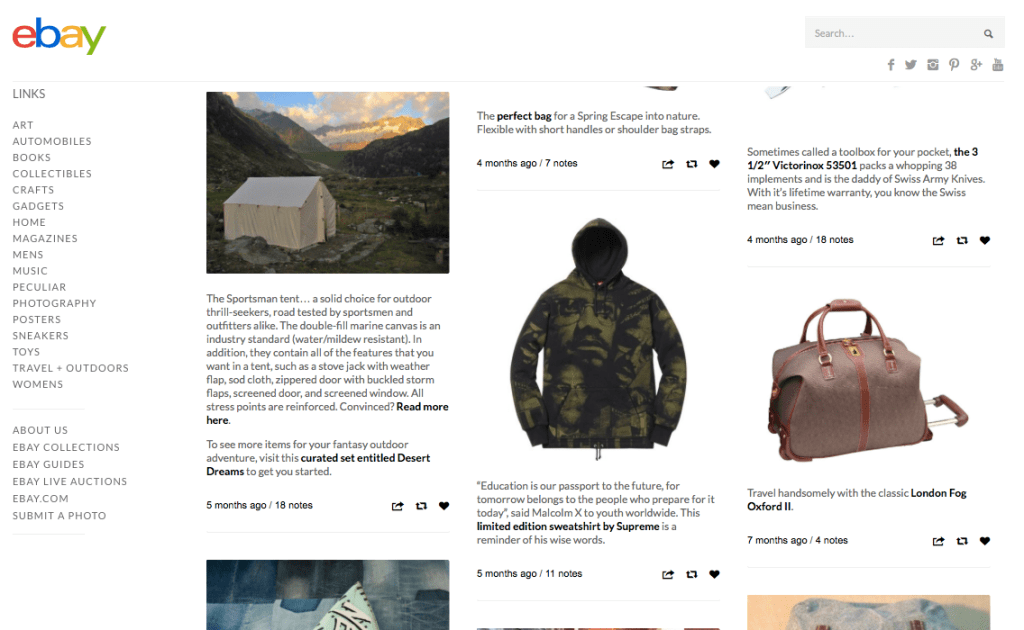1024x630 pixels.
Task: Reblog the perfect bag post
Action: (x=692, y=164)
